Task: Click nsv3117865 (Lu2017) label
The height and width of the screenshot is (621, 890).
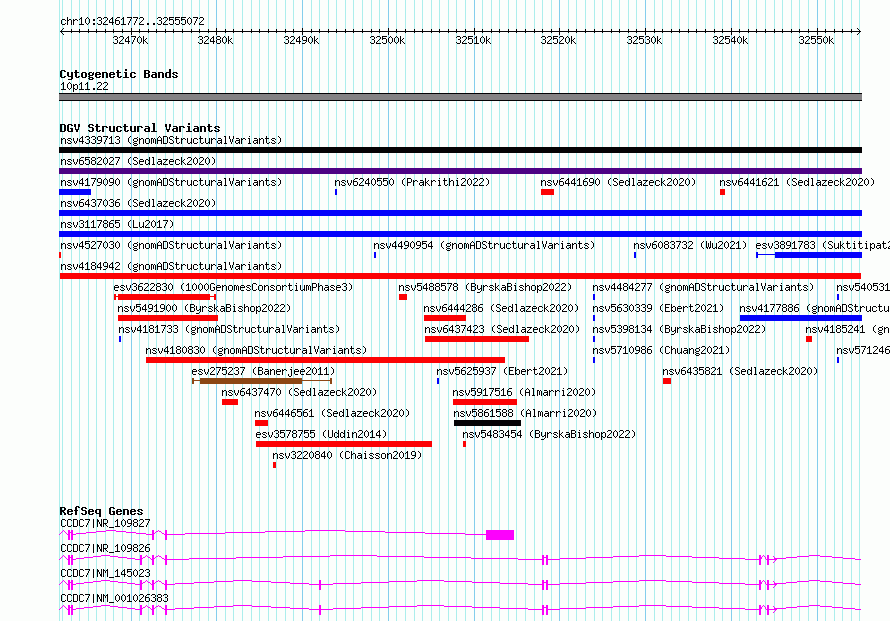Action: (117, 224)
